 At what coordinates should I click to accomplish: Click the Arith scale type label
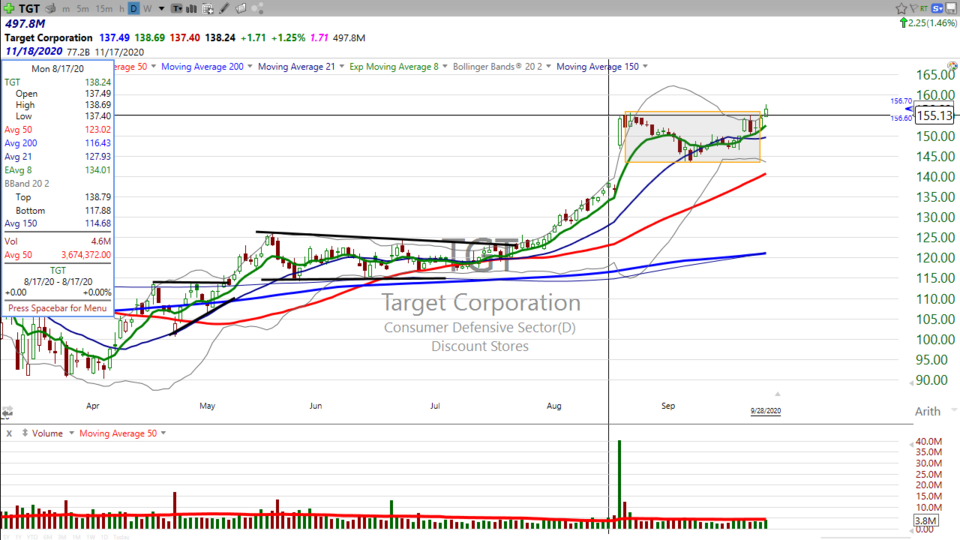point(928,411)
